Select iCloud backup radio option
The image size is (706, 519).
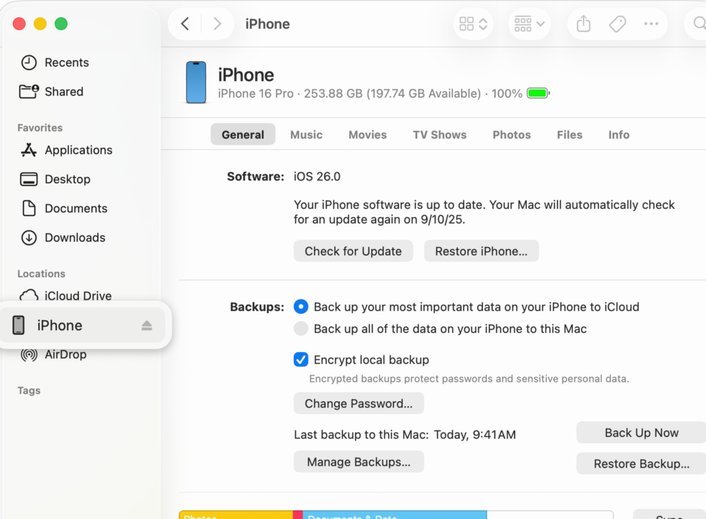pos(301,307)
